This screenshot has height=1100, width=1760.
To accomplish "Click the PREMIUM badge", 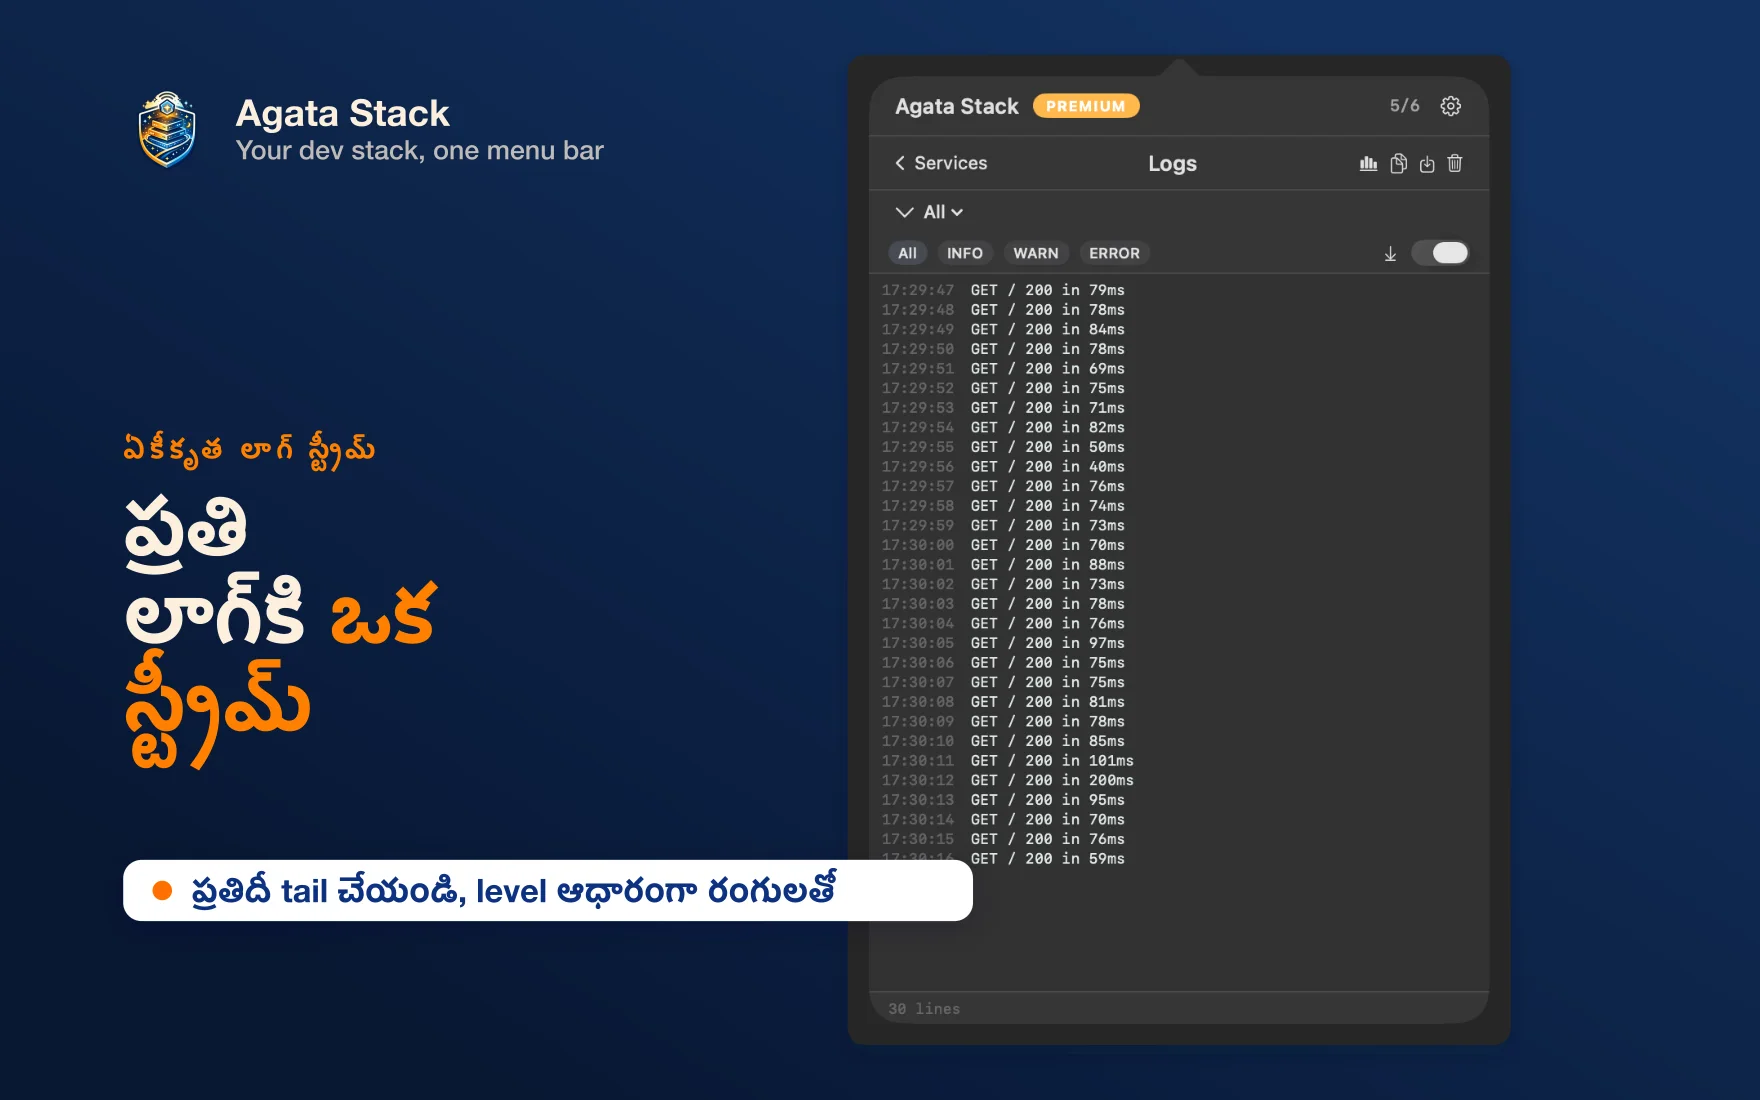I will tap(1086, 106).
